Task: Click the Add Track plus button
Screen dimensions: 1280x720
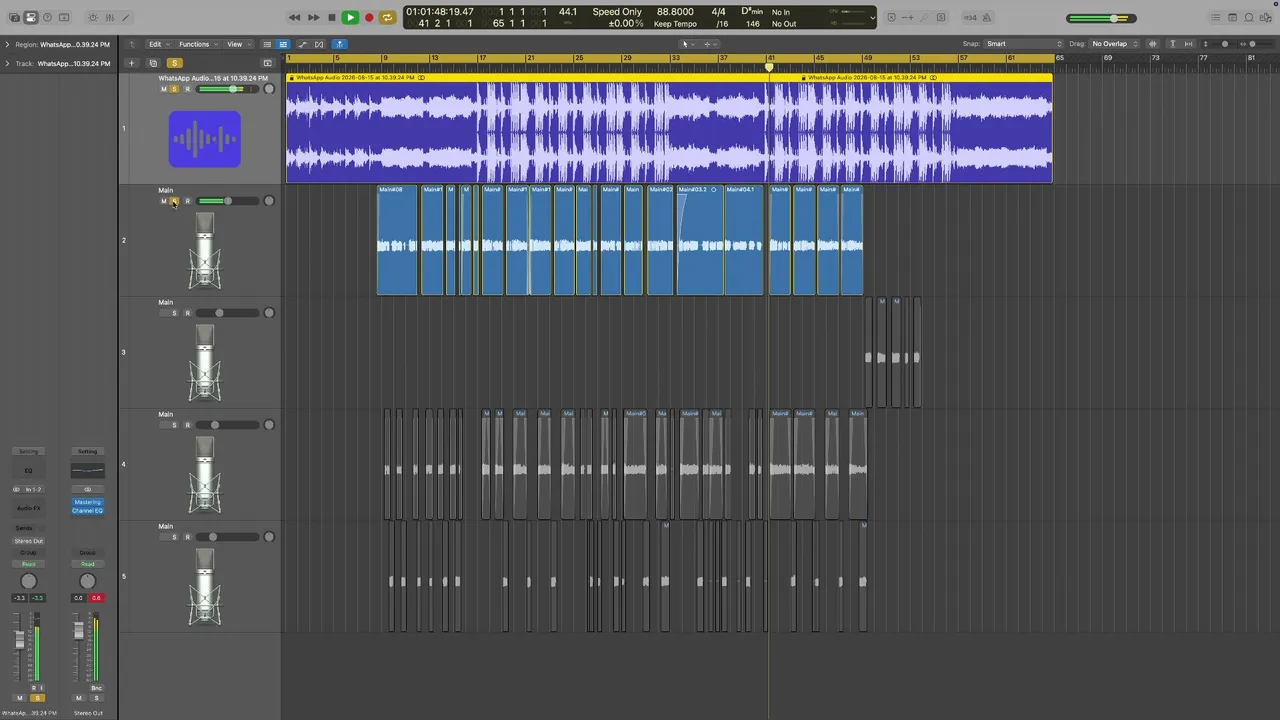Action: pos(130,63)
